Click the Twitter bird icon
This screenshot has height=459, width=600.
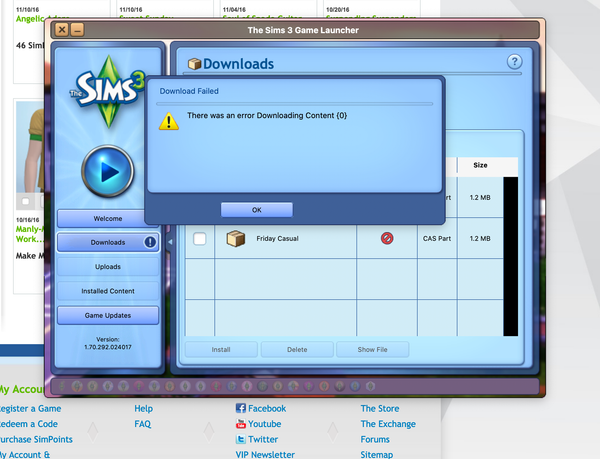coord(241,439)
